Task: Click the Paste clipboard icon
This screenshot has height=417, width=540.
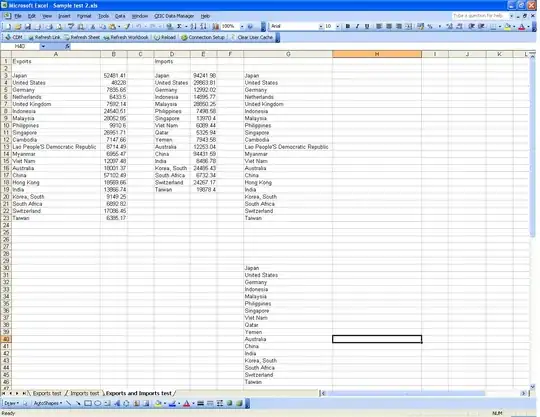Action: [112, 26]
